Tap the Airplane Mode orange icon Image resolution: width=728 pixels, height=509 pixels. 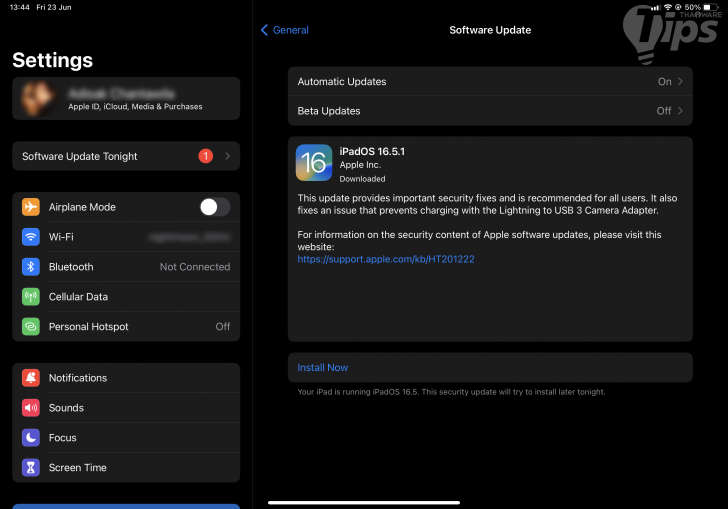31,207
